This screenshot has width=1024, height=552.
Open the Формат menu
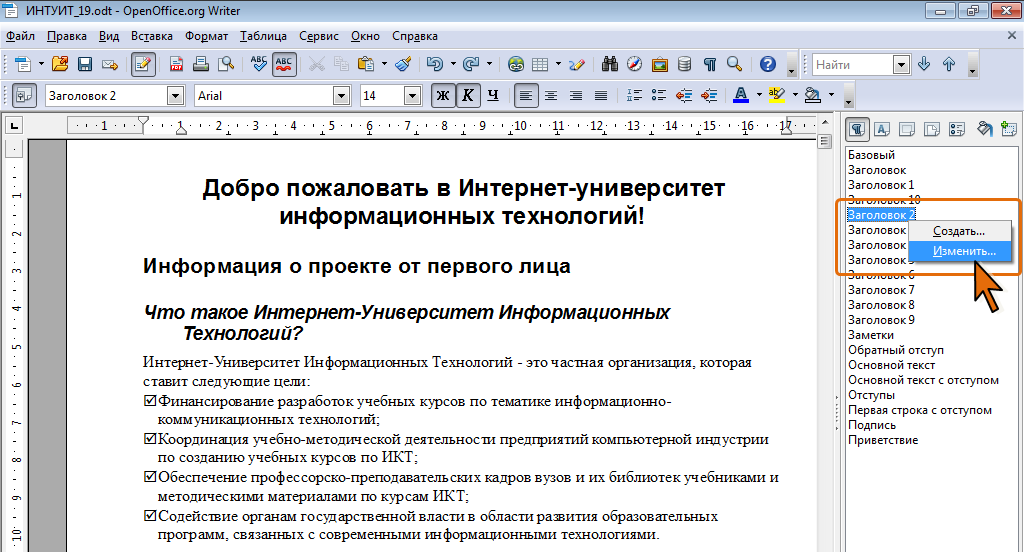206,36
